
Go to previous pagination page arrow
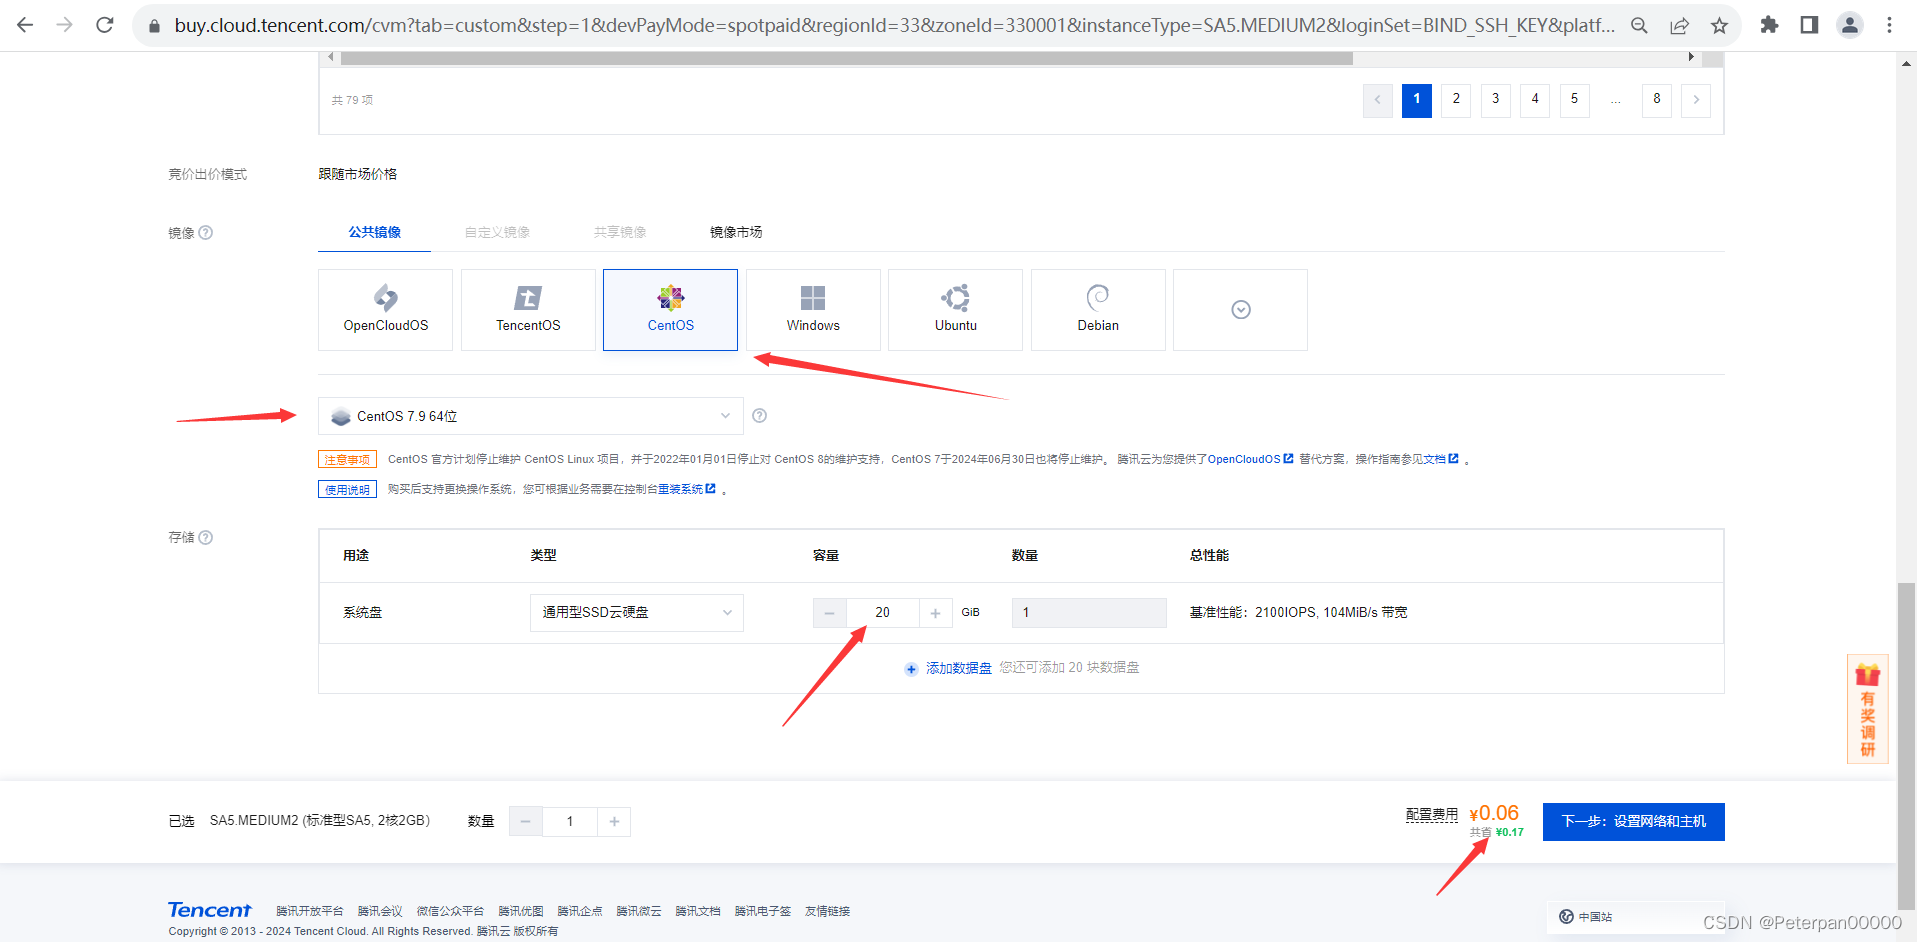[x=1378, y=99]
